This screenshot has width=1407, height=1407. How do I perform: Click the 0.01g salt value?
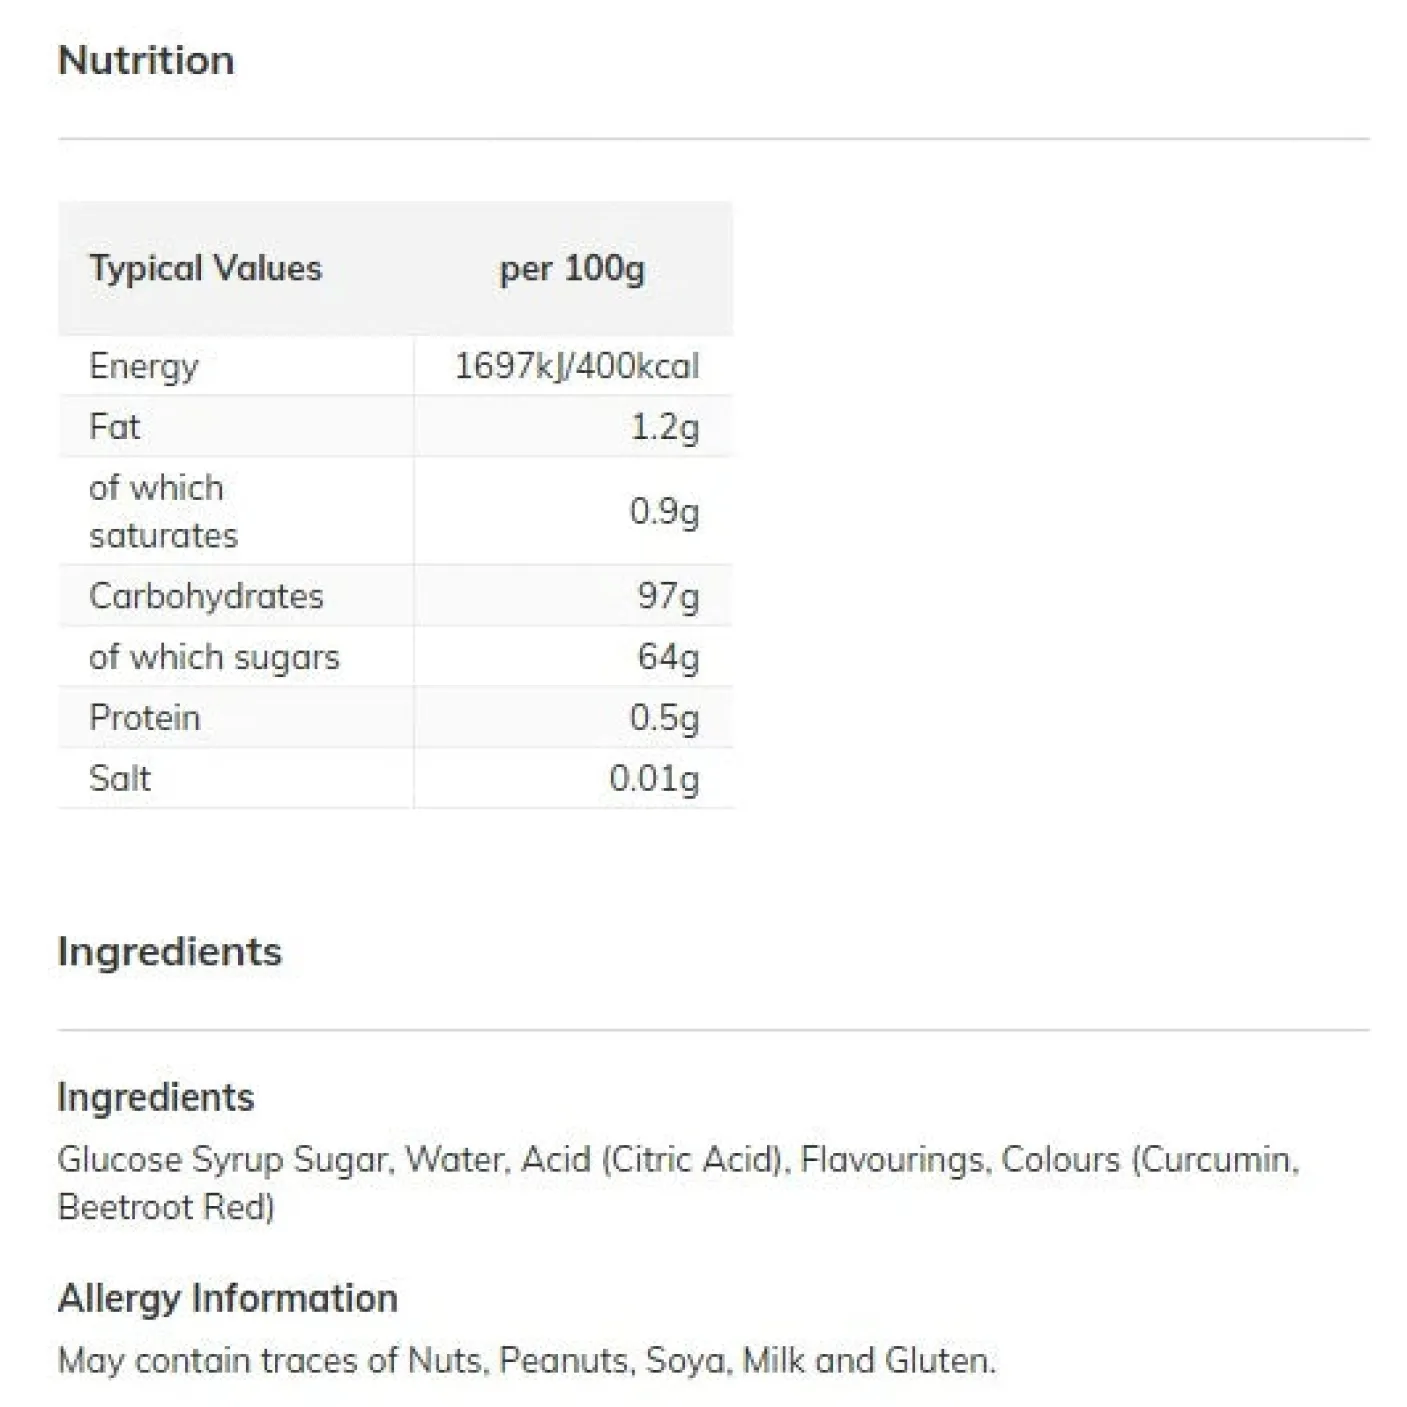pyautogui.click(x=654, y=778)
